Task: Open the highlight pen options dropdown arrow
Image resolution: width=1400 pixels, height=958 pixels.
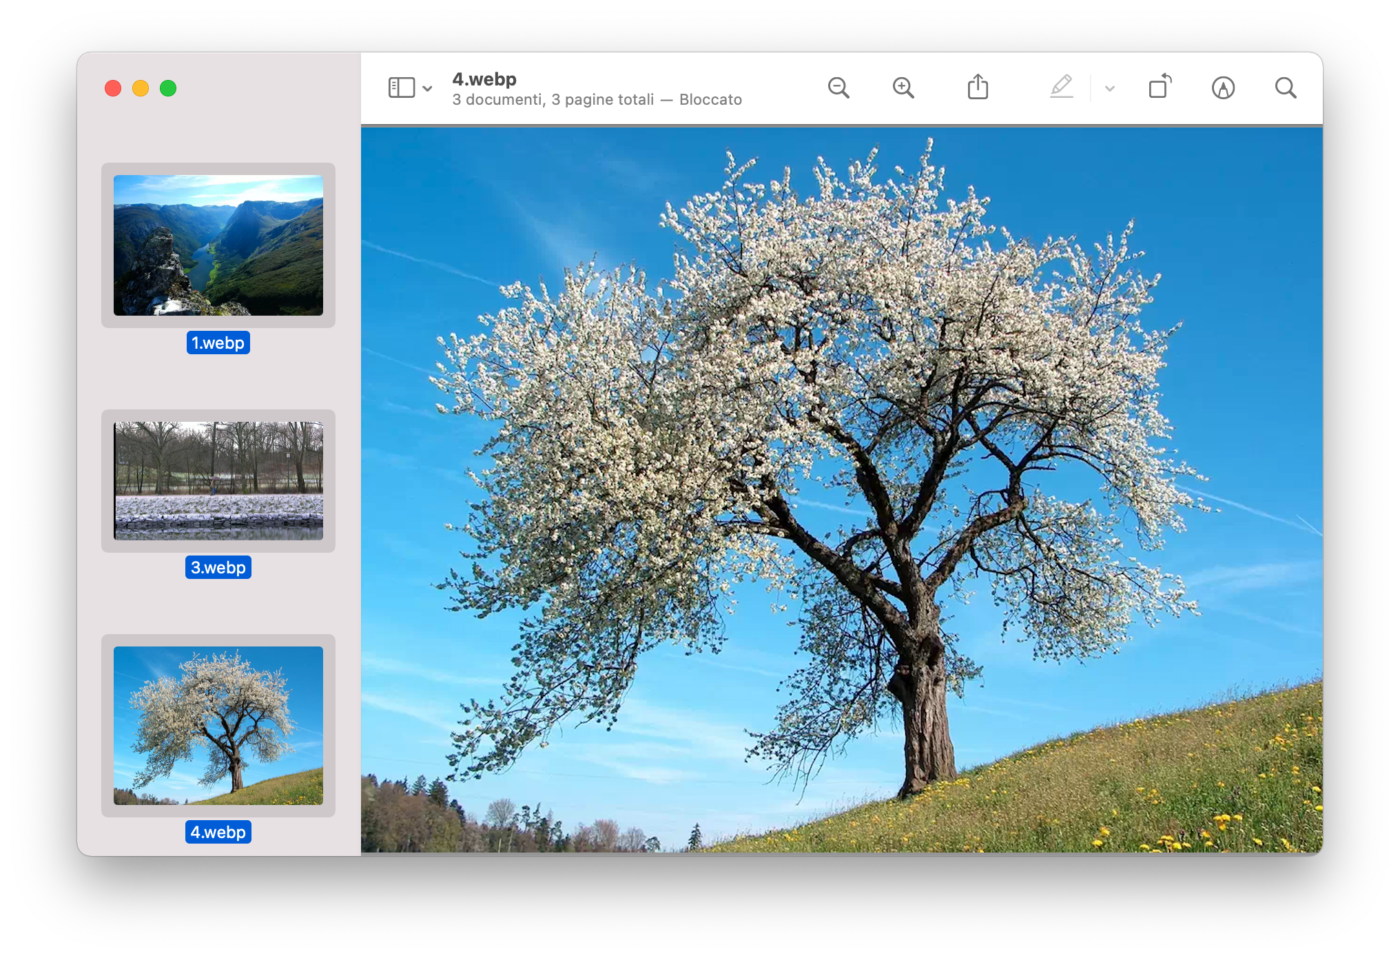Action: point(1110,89)
